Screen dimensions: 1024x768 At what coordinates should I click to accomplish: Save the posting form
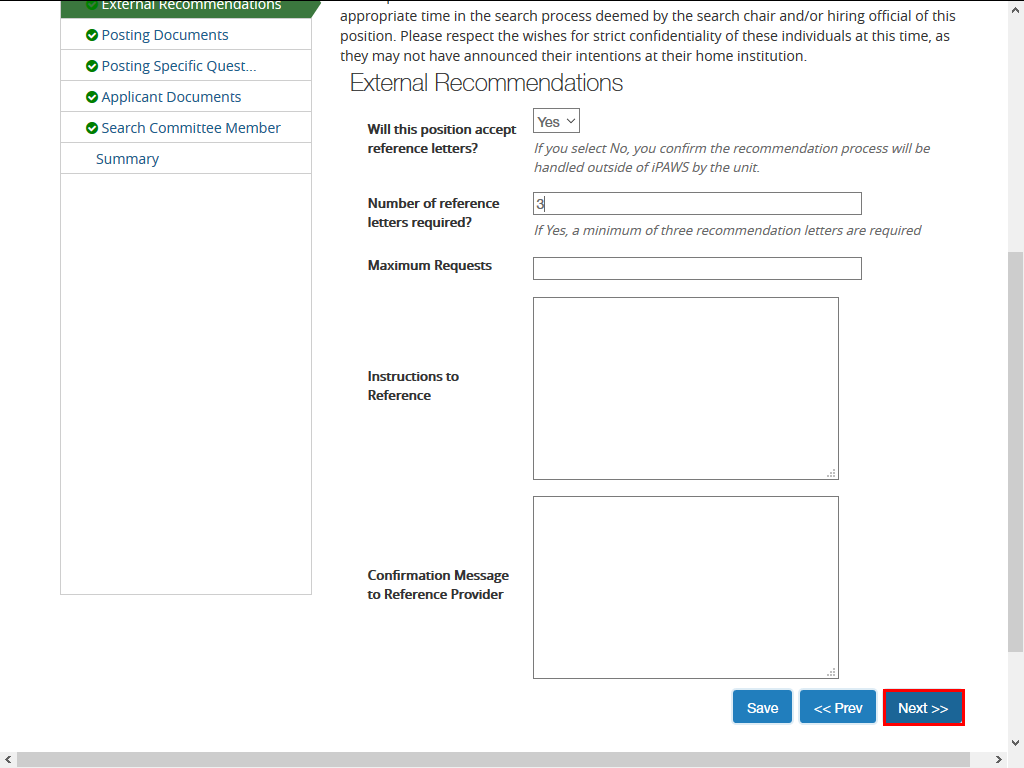tap(762, 708)
